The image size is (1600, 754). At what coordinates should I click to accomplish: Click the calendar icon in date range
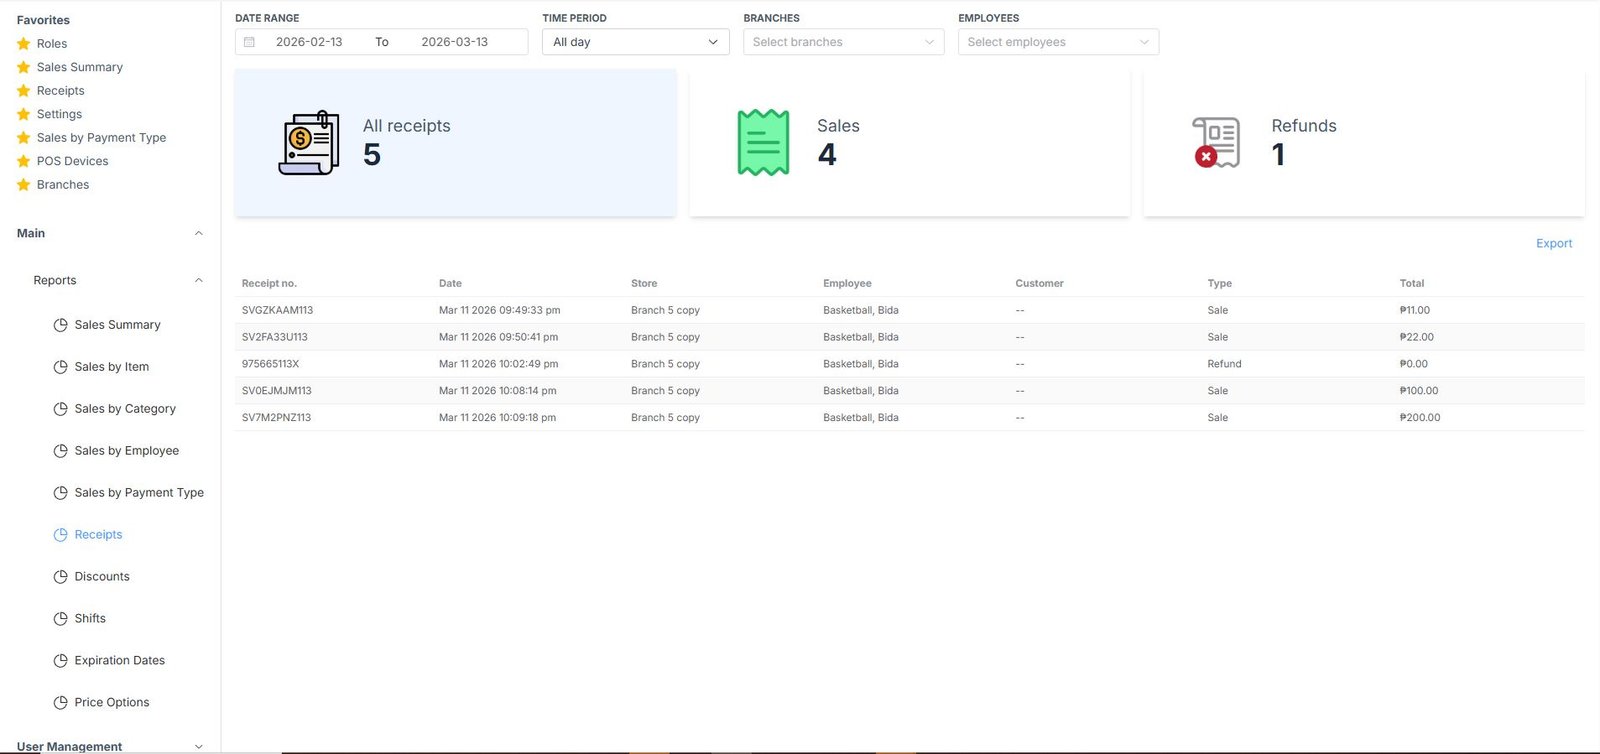pos(249,42)
